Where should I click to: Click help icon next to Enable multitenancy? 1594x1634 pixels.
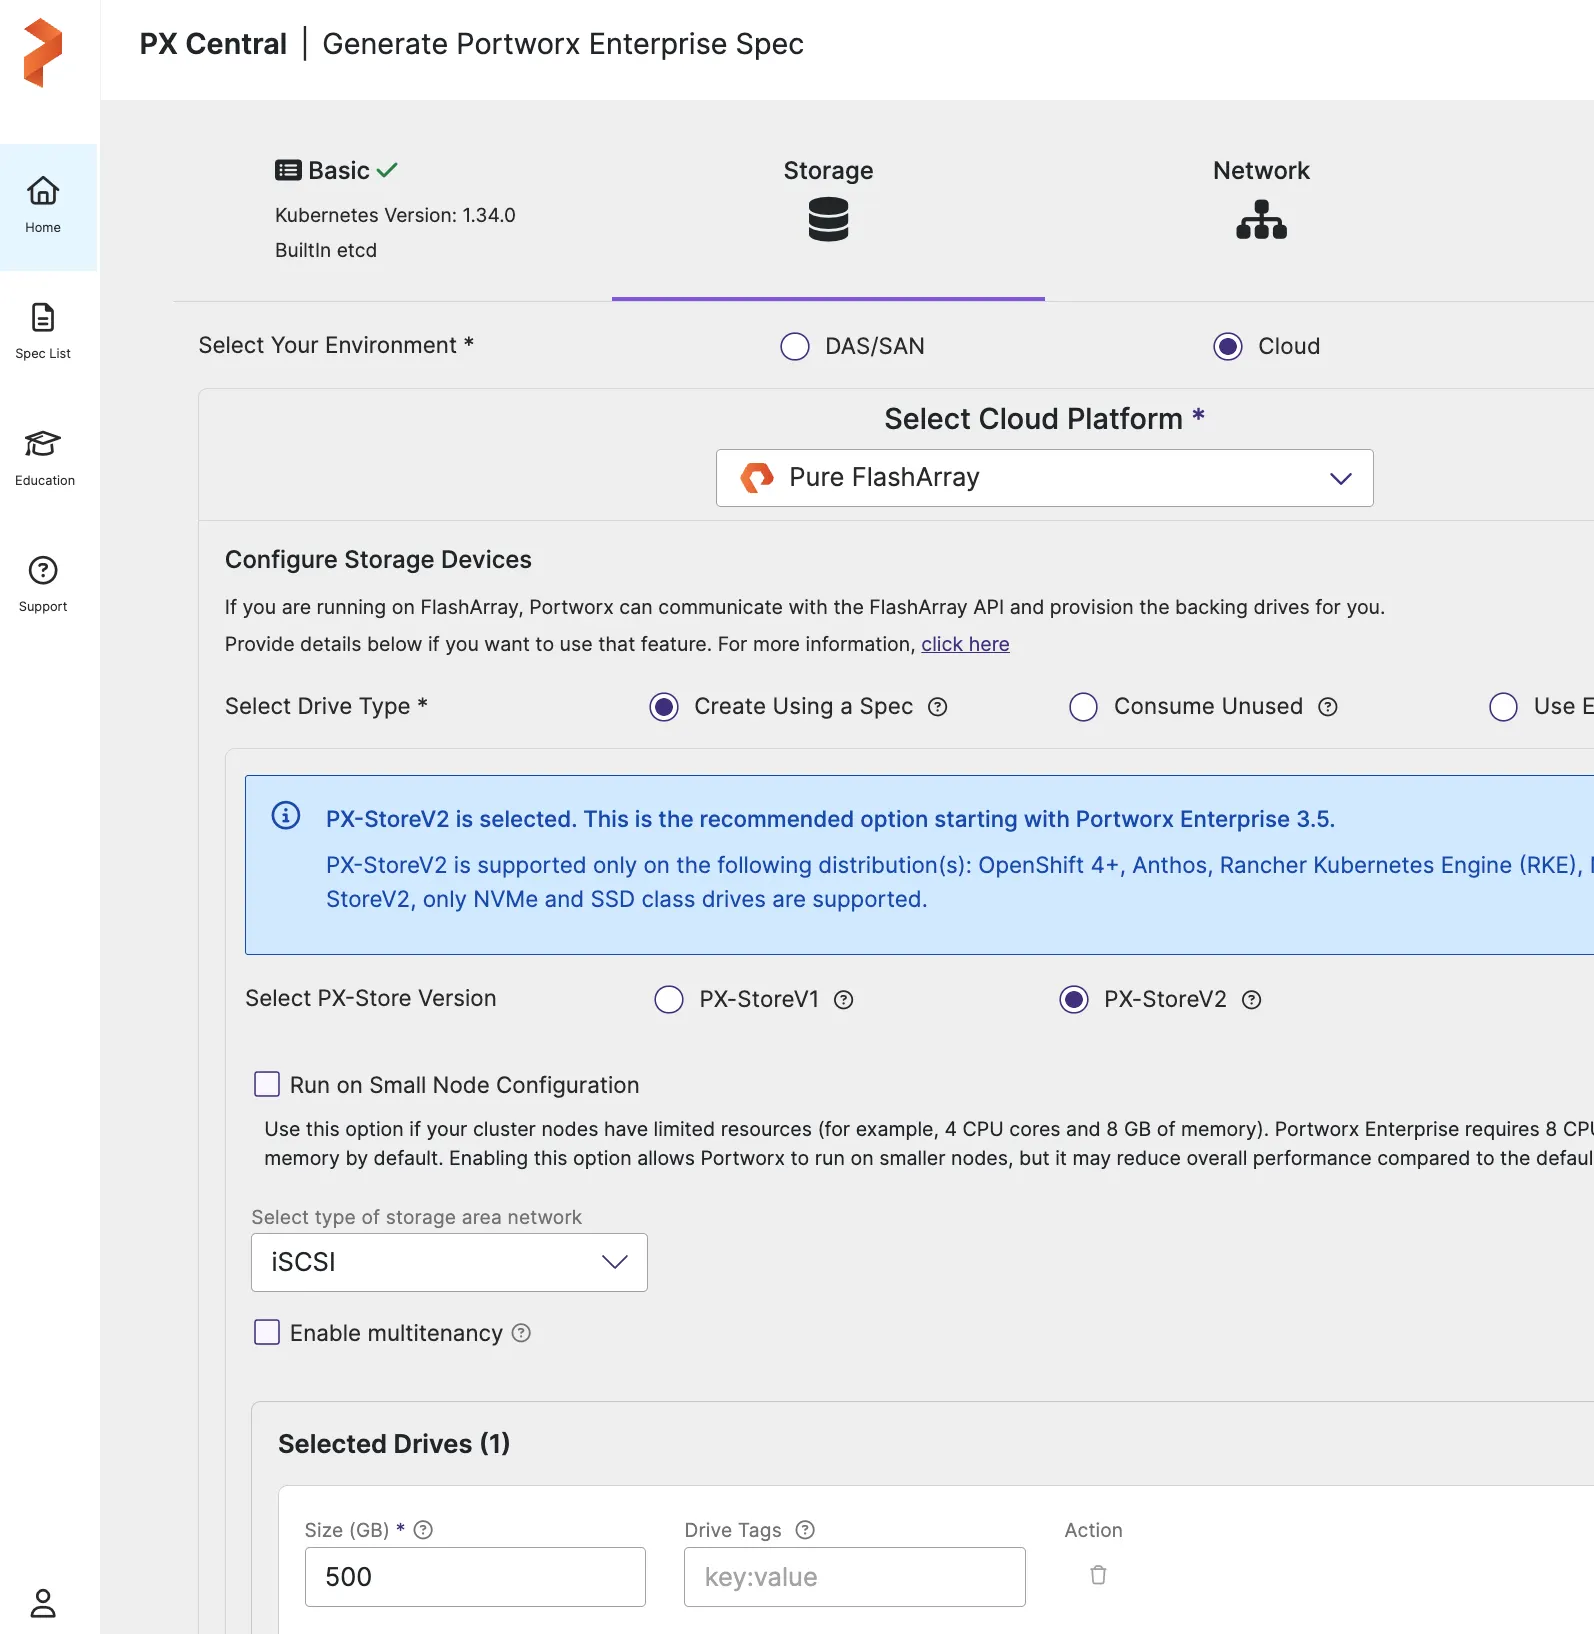(x=521, y=1333)
